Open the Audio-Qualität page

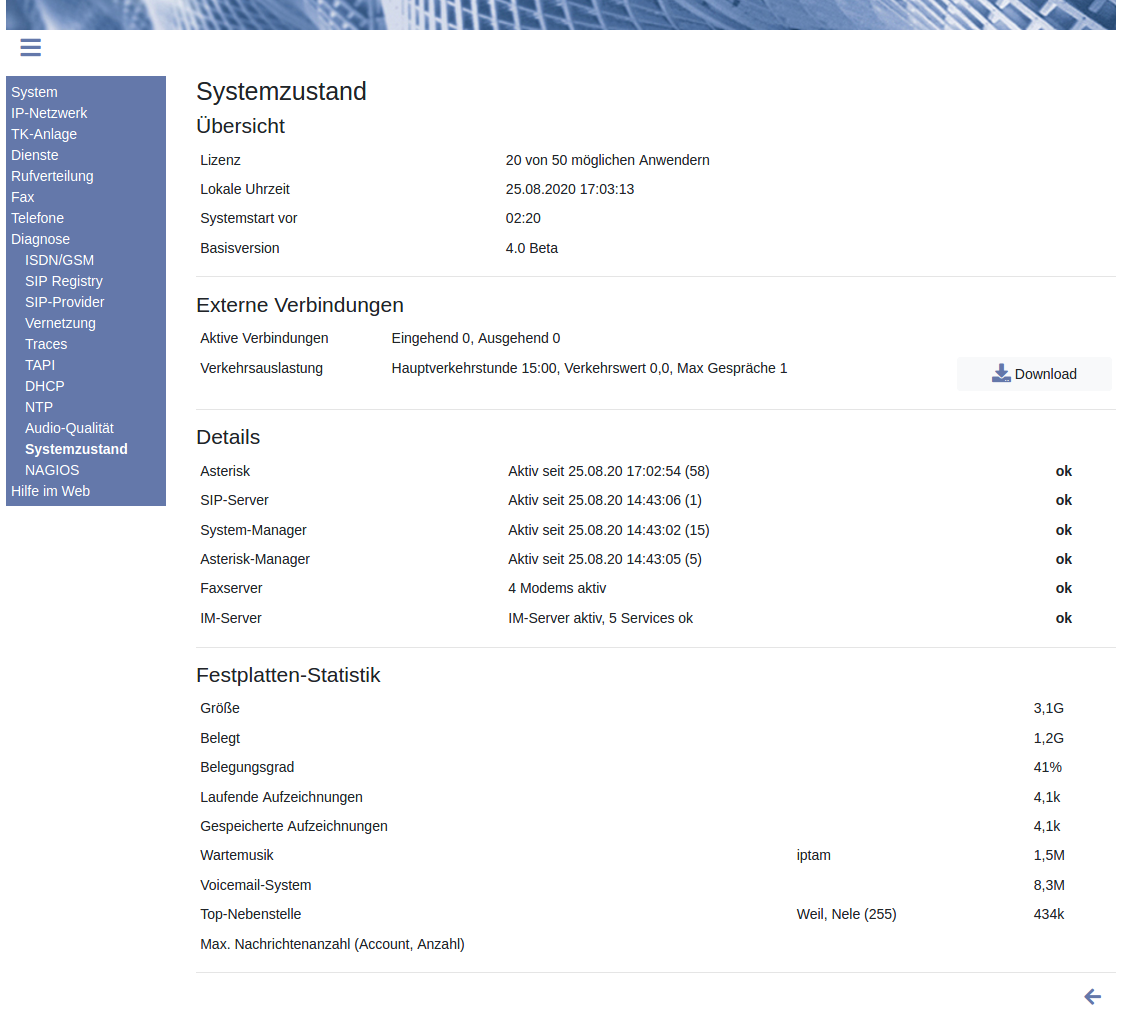(69, 428)
